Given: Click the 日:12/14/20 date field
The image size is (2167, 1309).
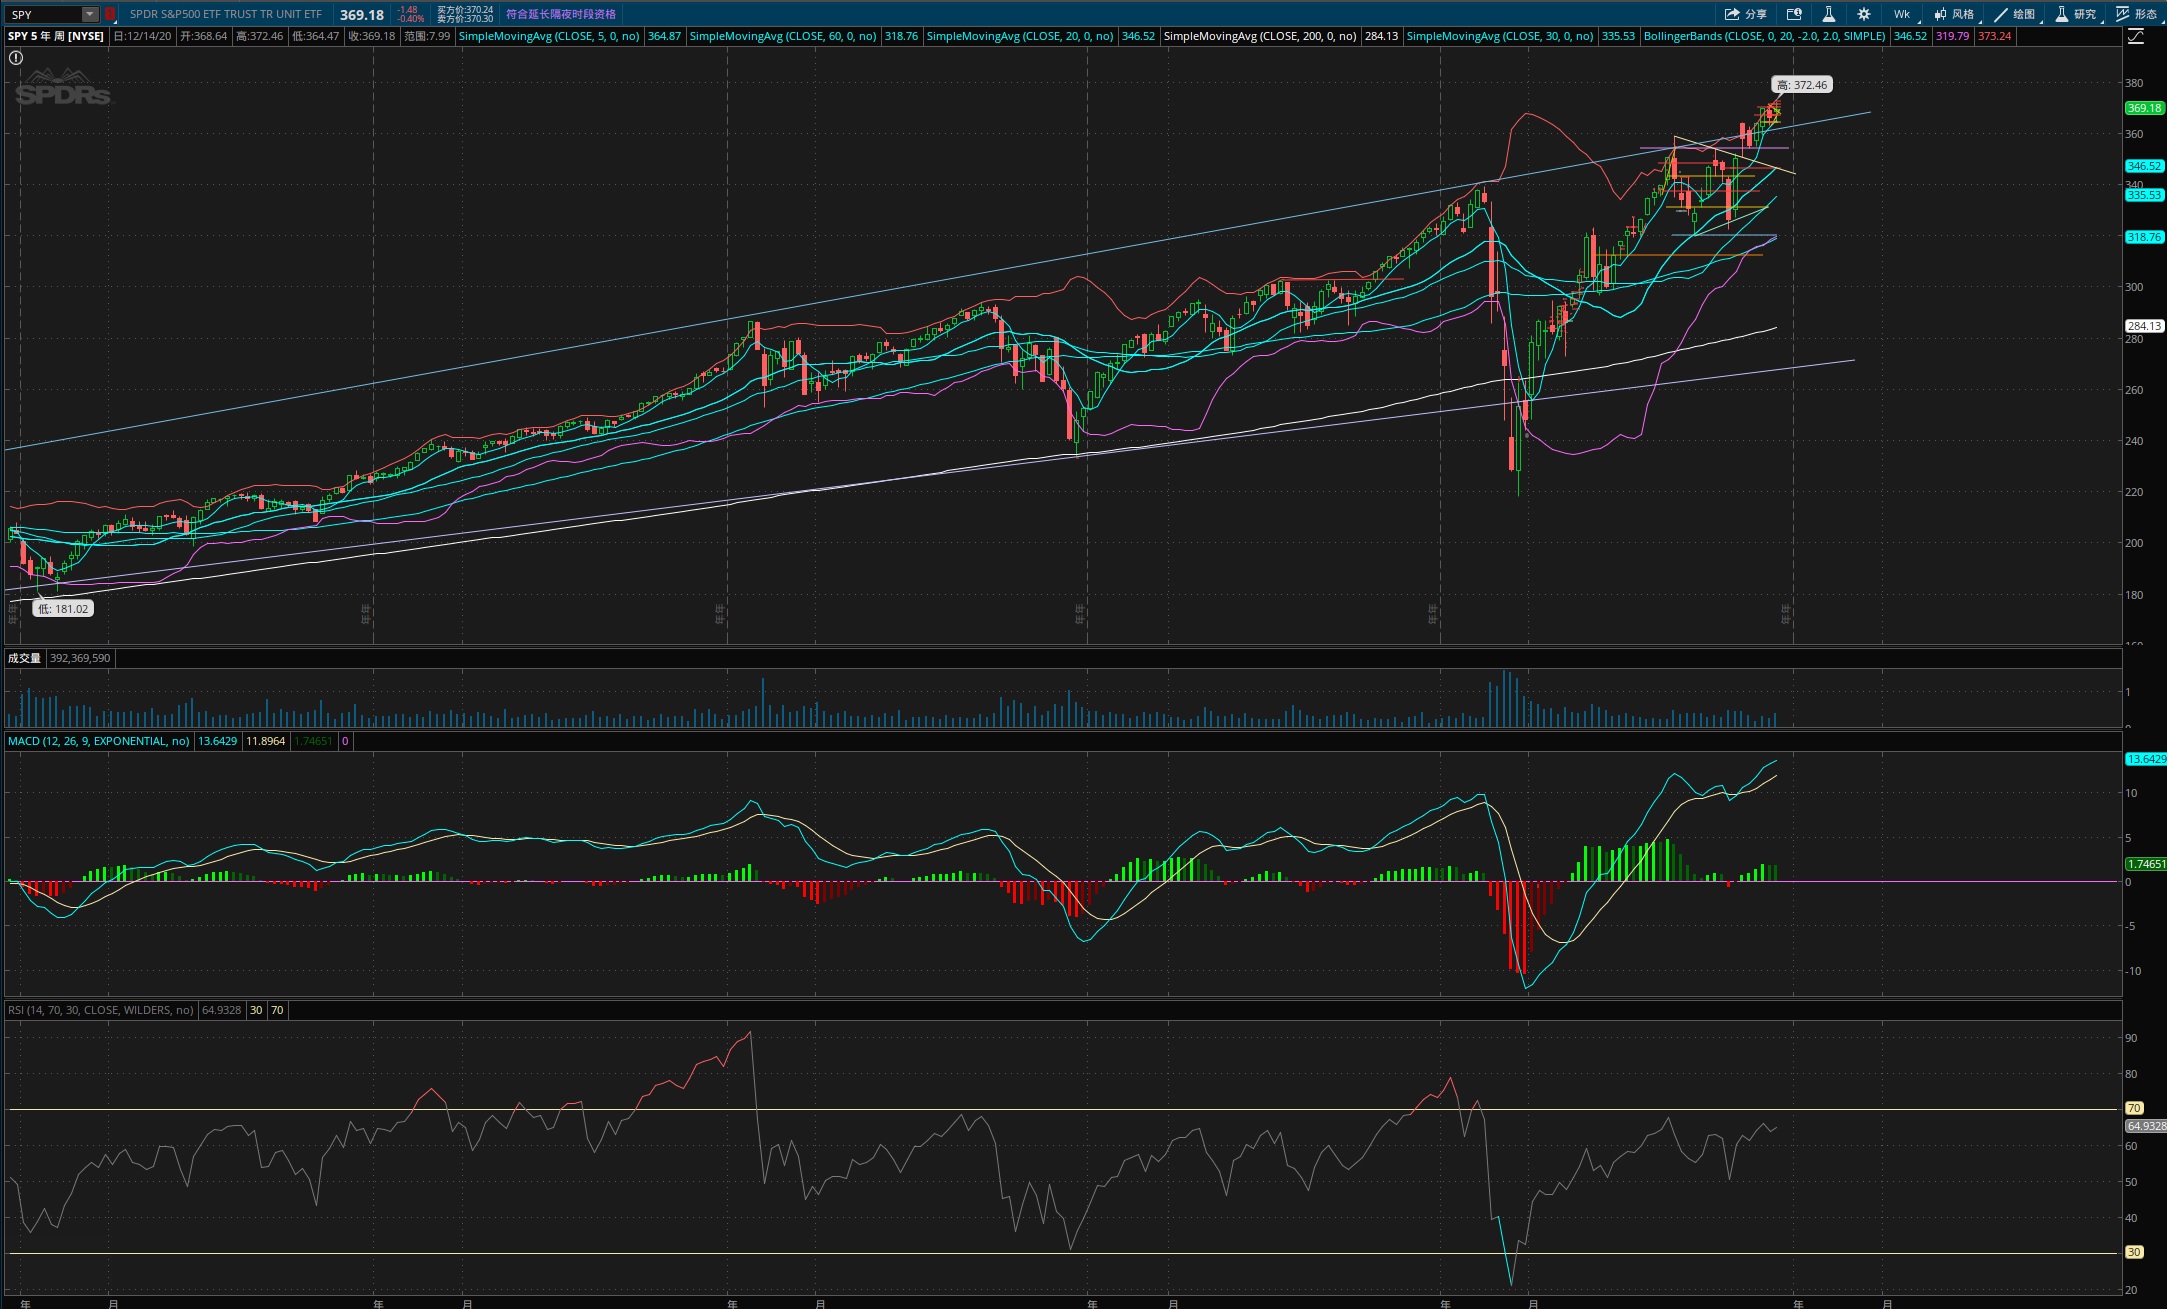Looking at the screenshot, I should (x=142, y=36).
